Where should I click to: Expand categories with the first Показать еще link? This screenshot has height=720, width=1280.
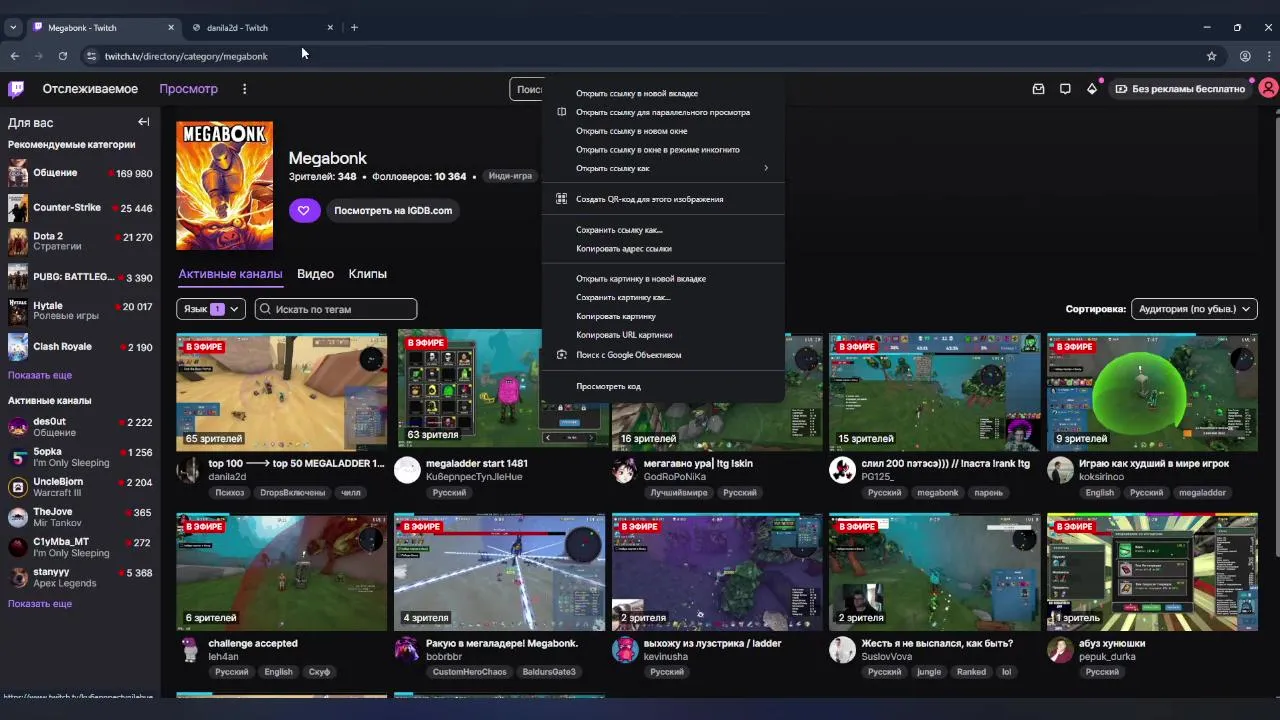[40, 375]
